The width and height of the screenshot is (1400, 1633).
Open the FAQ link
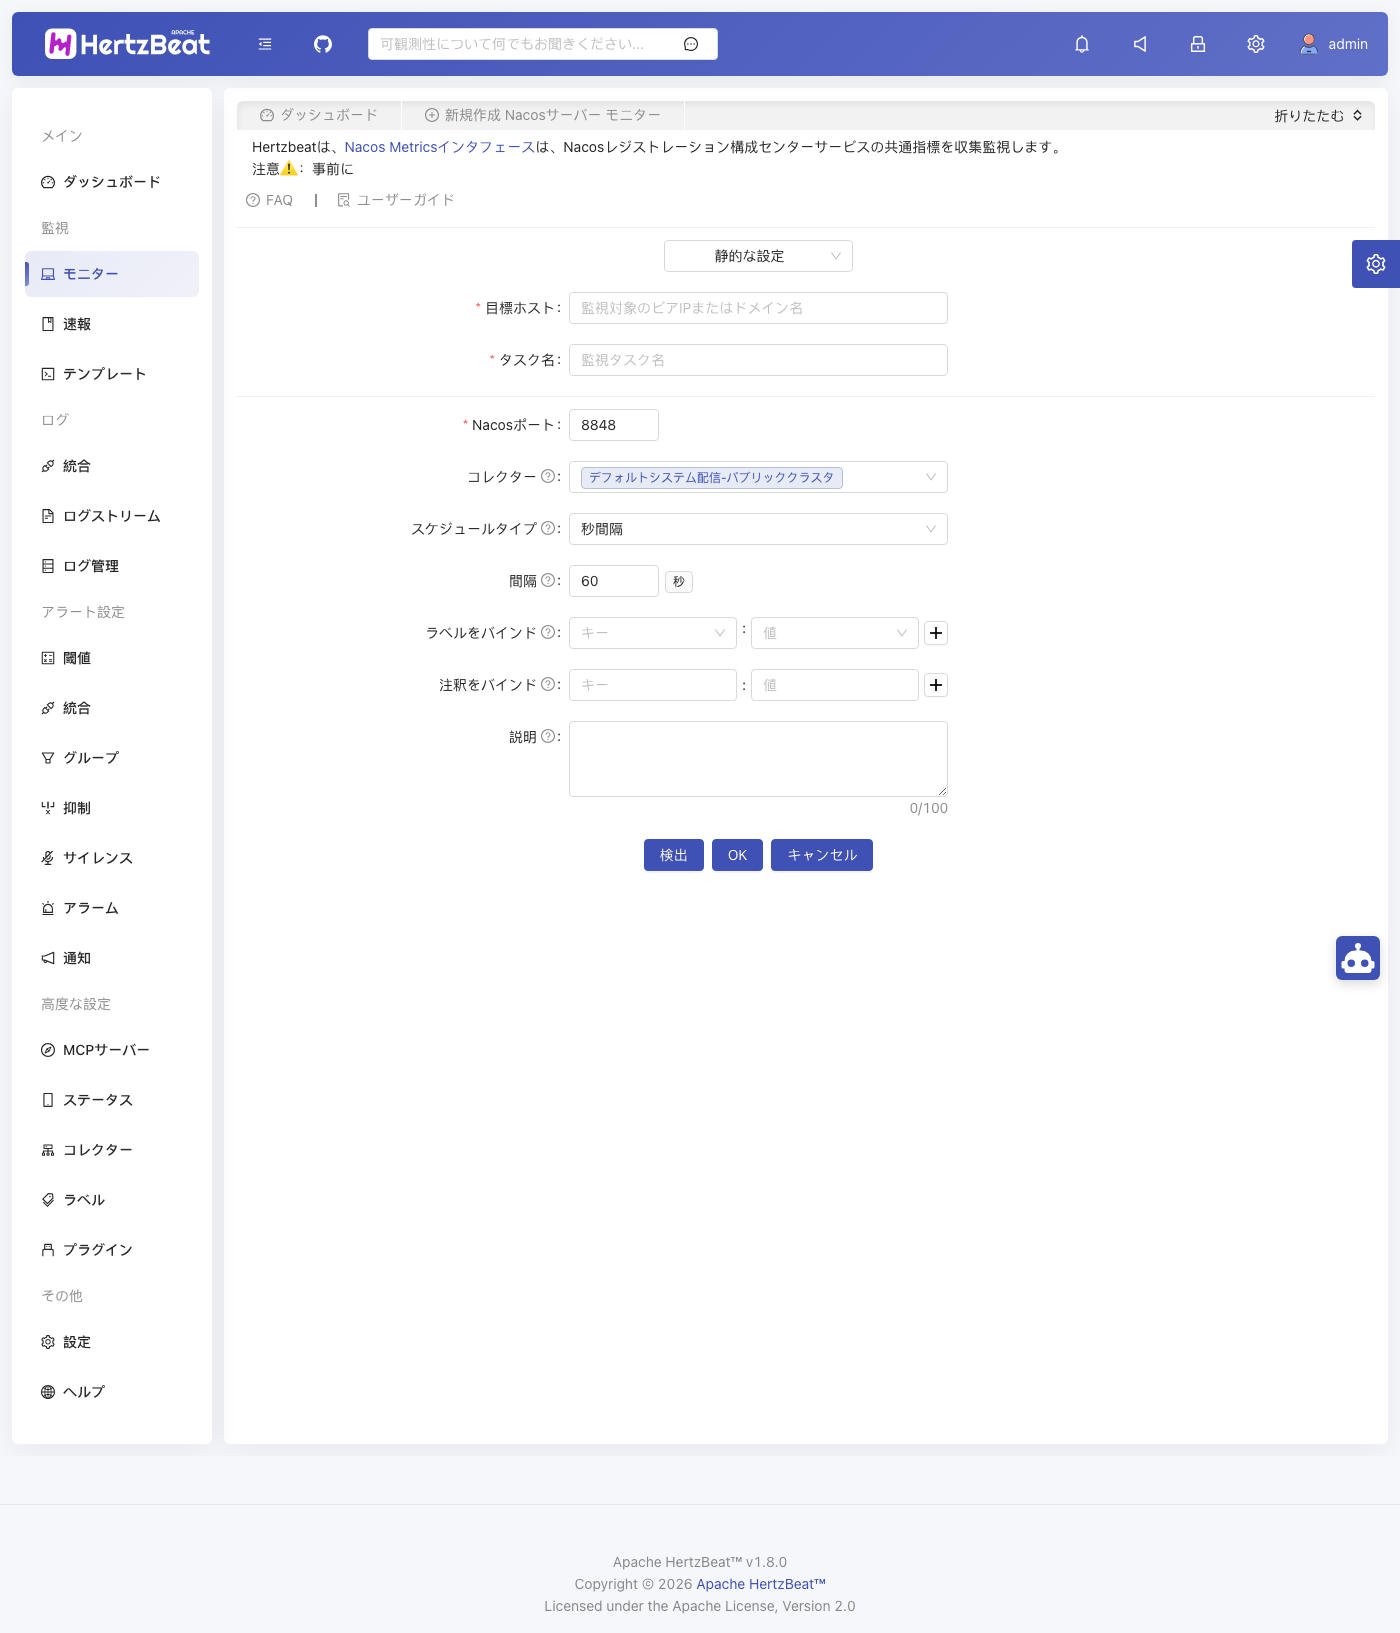point(270,200)
